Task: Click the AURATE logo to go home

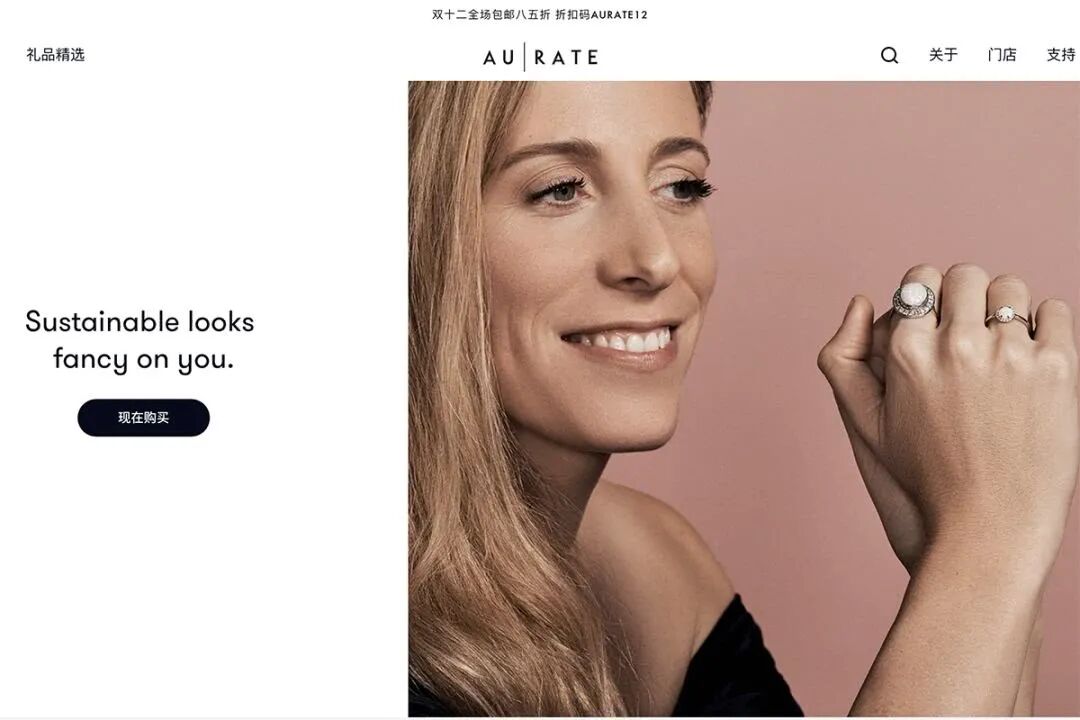Action: point(541,56)
